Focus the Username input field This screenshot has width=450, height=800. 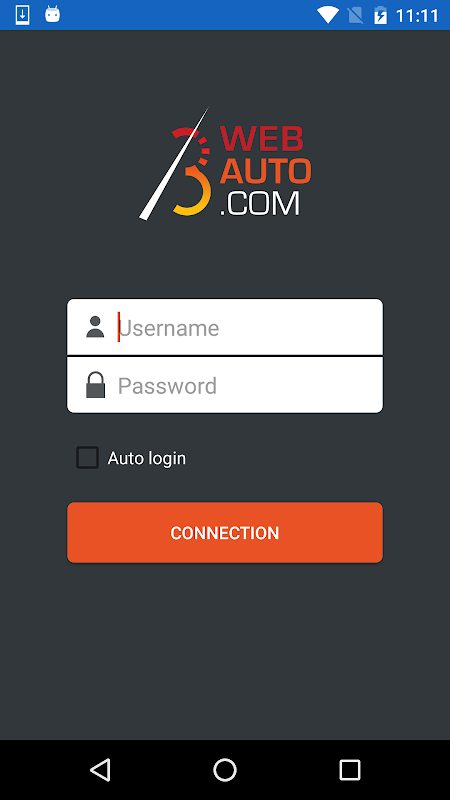225,327
